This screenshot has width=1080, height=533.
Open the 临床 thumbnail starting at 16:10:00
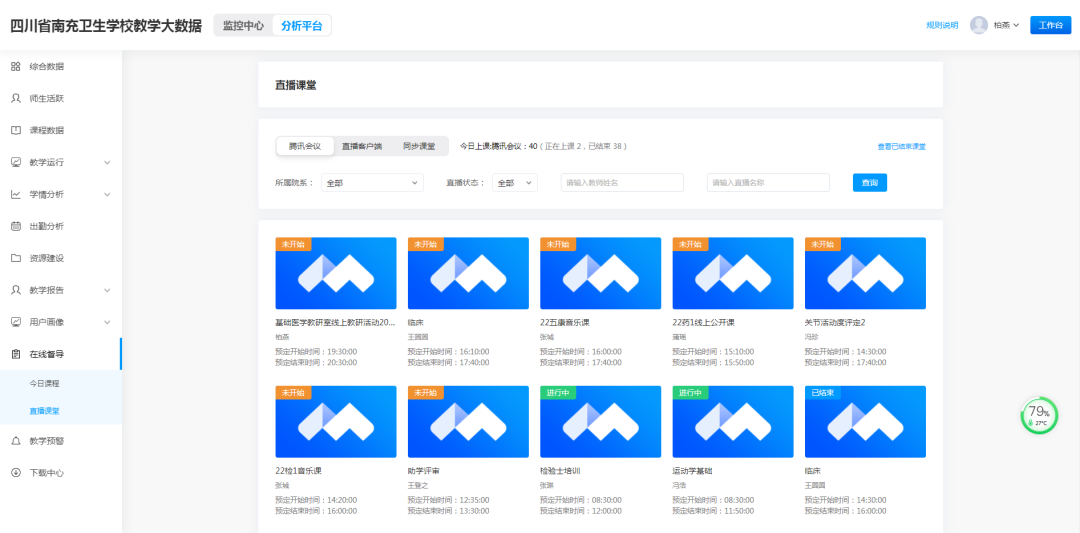[468, 273]
